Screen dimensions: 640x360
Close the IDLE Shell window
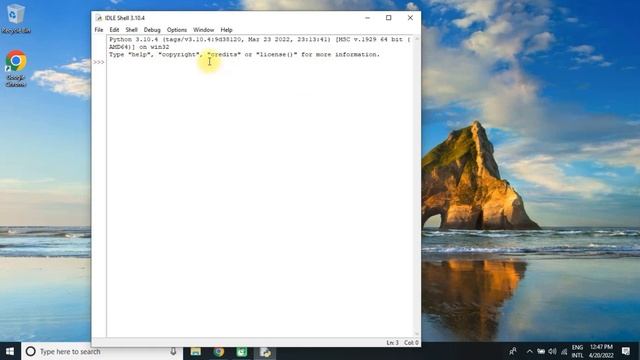[410, 18]
